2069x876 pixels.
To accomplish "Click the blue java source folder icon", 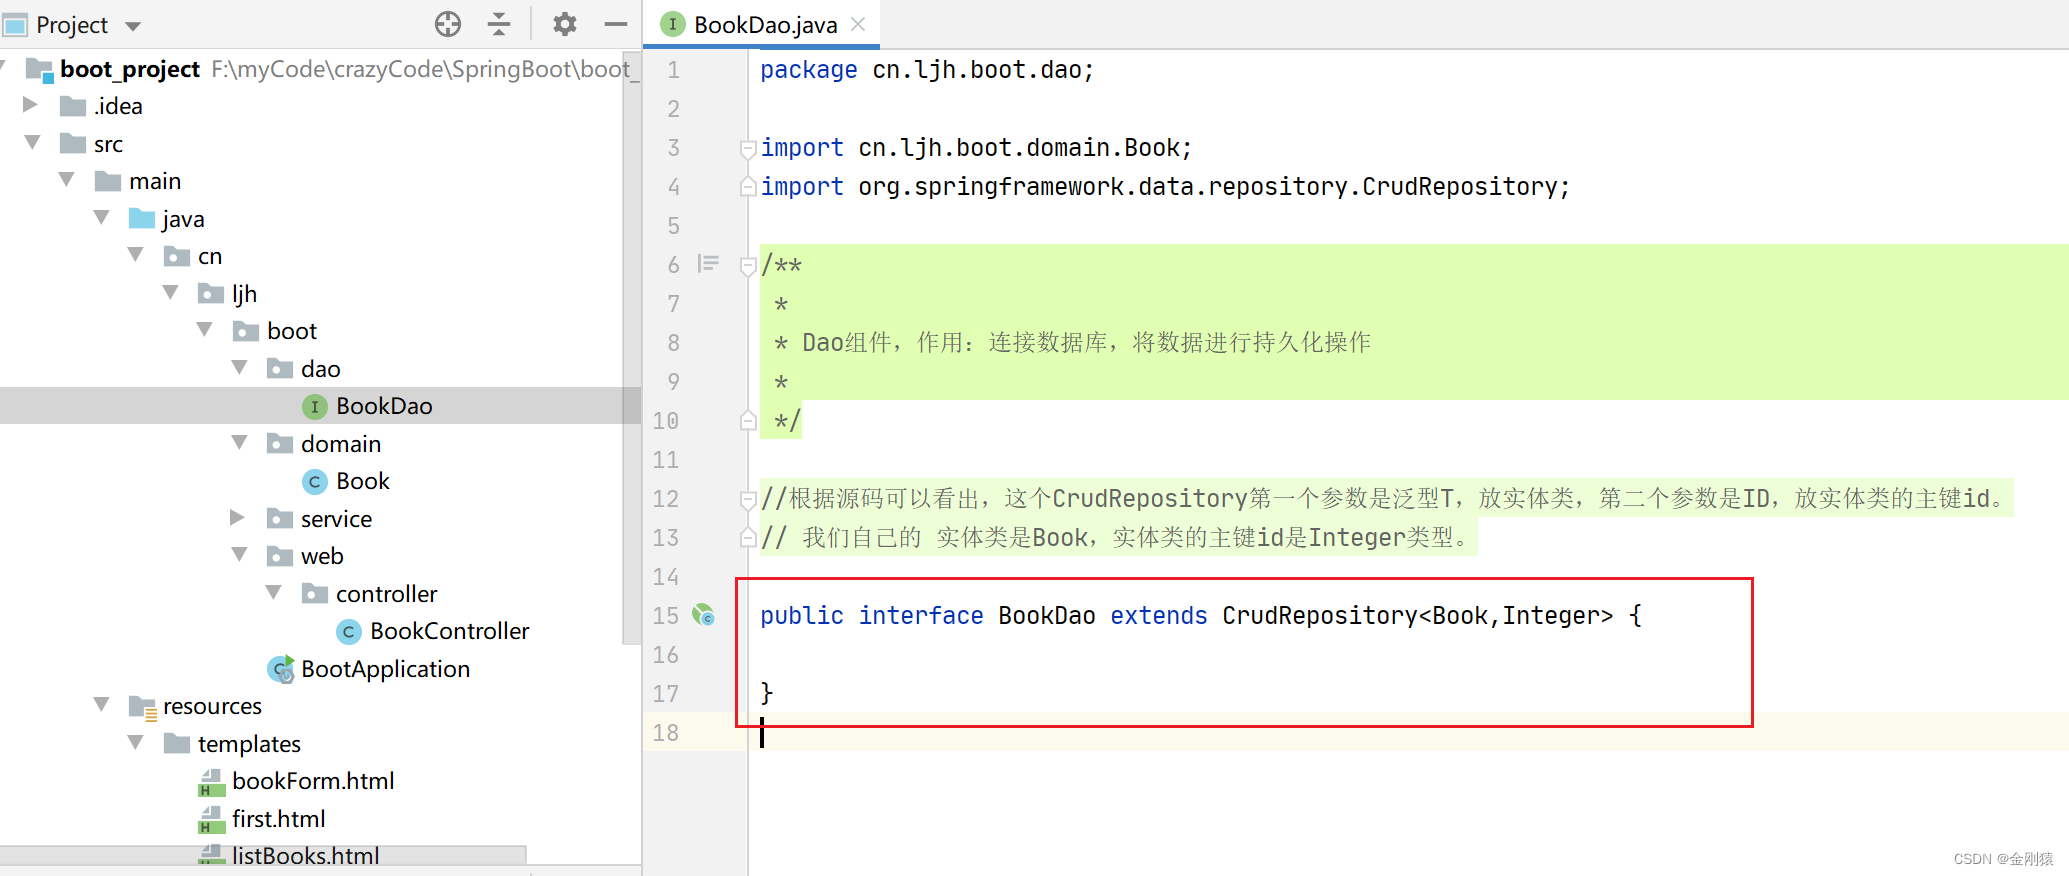I will 142,218.
